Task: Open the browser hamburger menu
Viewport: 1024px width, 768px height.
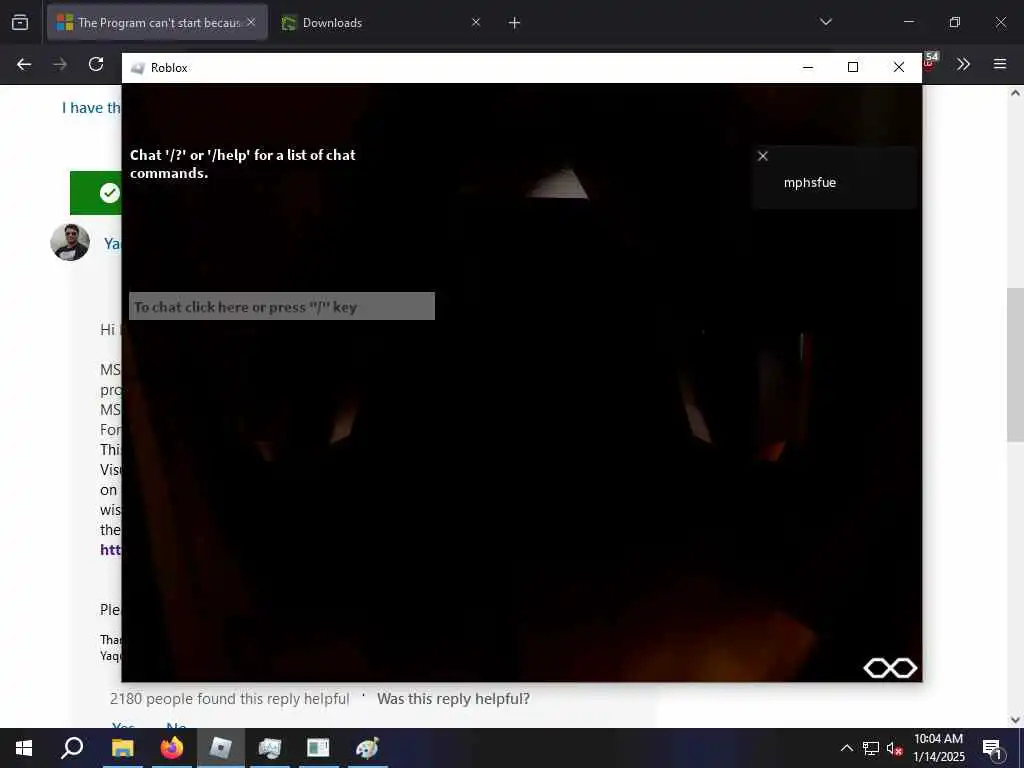Action: pyautogui.click(x=1000, y=64)
